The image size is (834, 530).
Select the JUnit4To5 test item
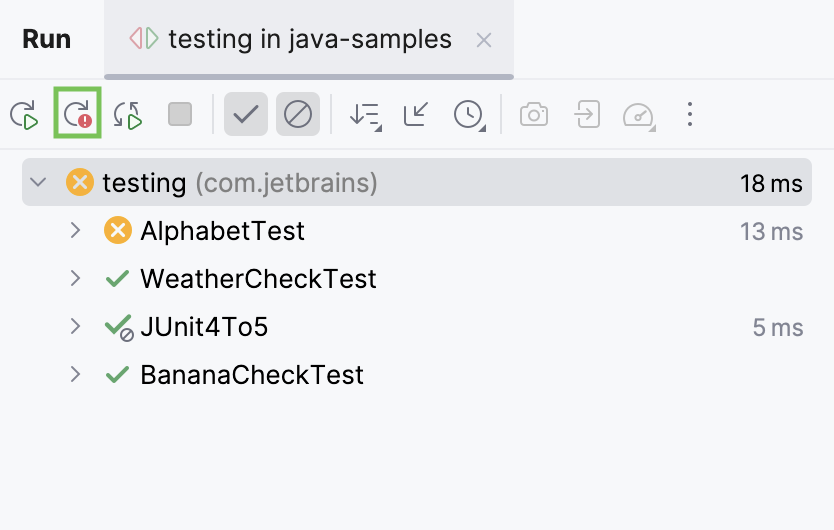tap(204, 327)
